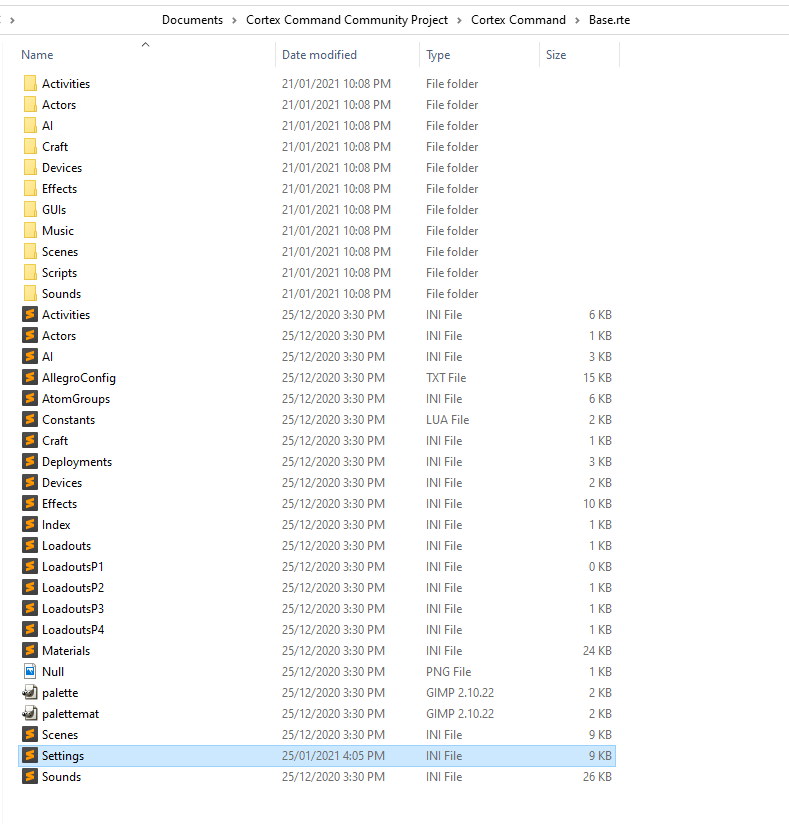
Task: Go to Cortex Command Community Project breadcrumb
Action: [x=347, y=20]
